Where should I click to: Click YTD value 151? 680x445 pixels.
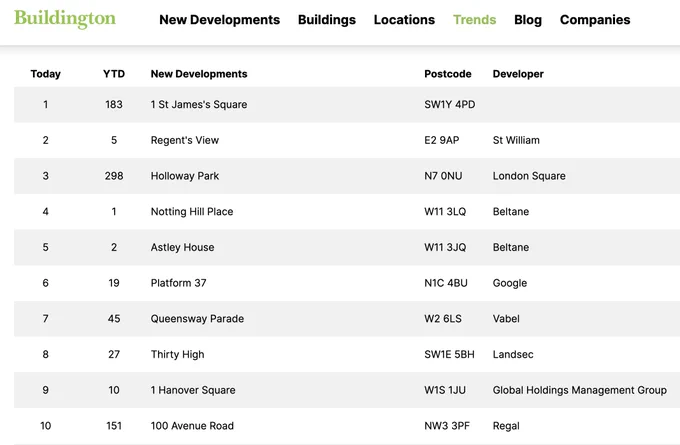(x=114, y=425)
